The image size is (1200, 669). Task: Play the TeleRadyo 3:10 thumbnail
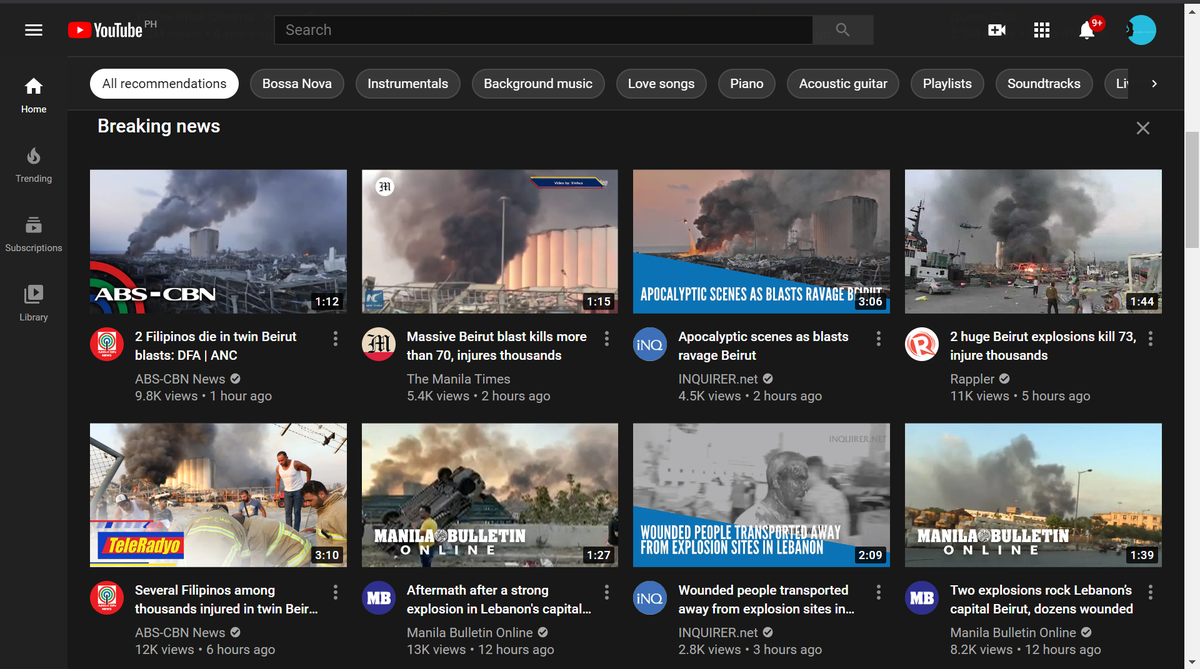218,495
